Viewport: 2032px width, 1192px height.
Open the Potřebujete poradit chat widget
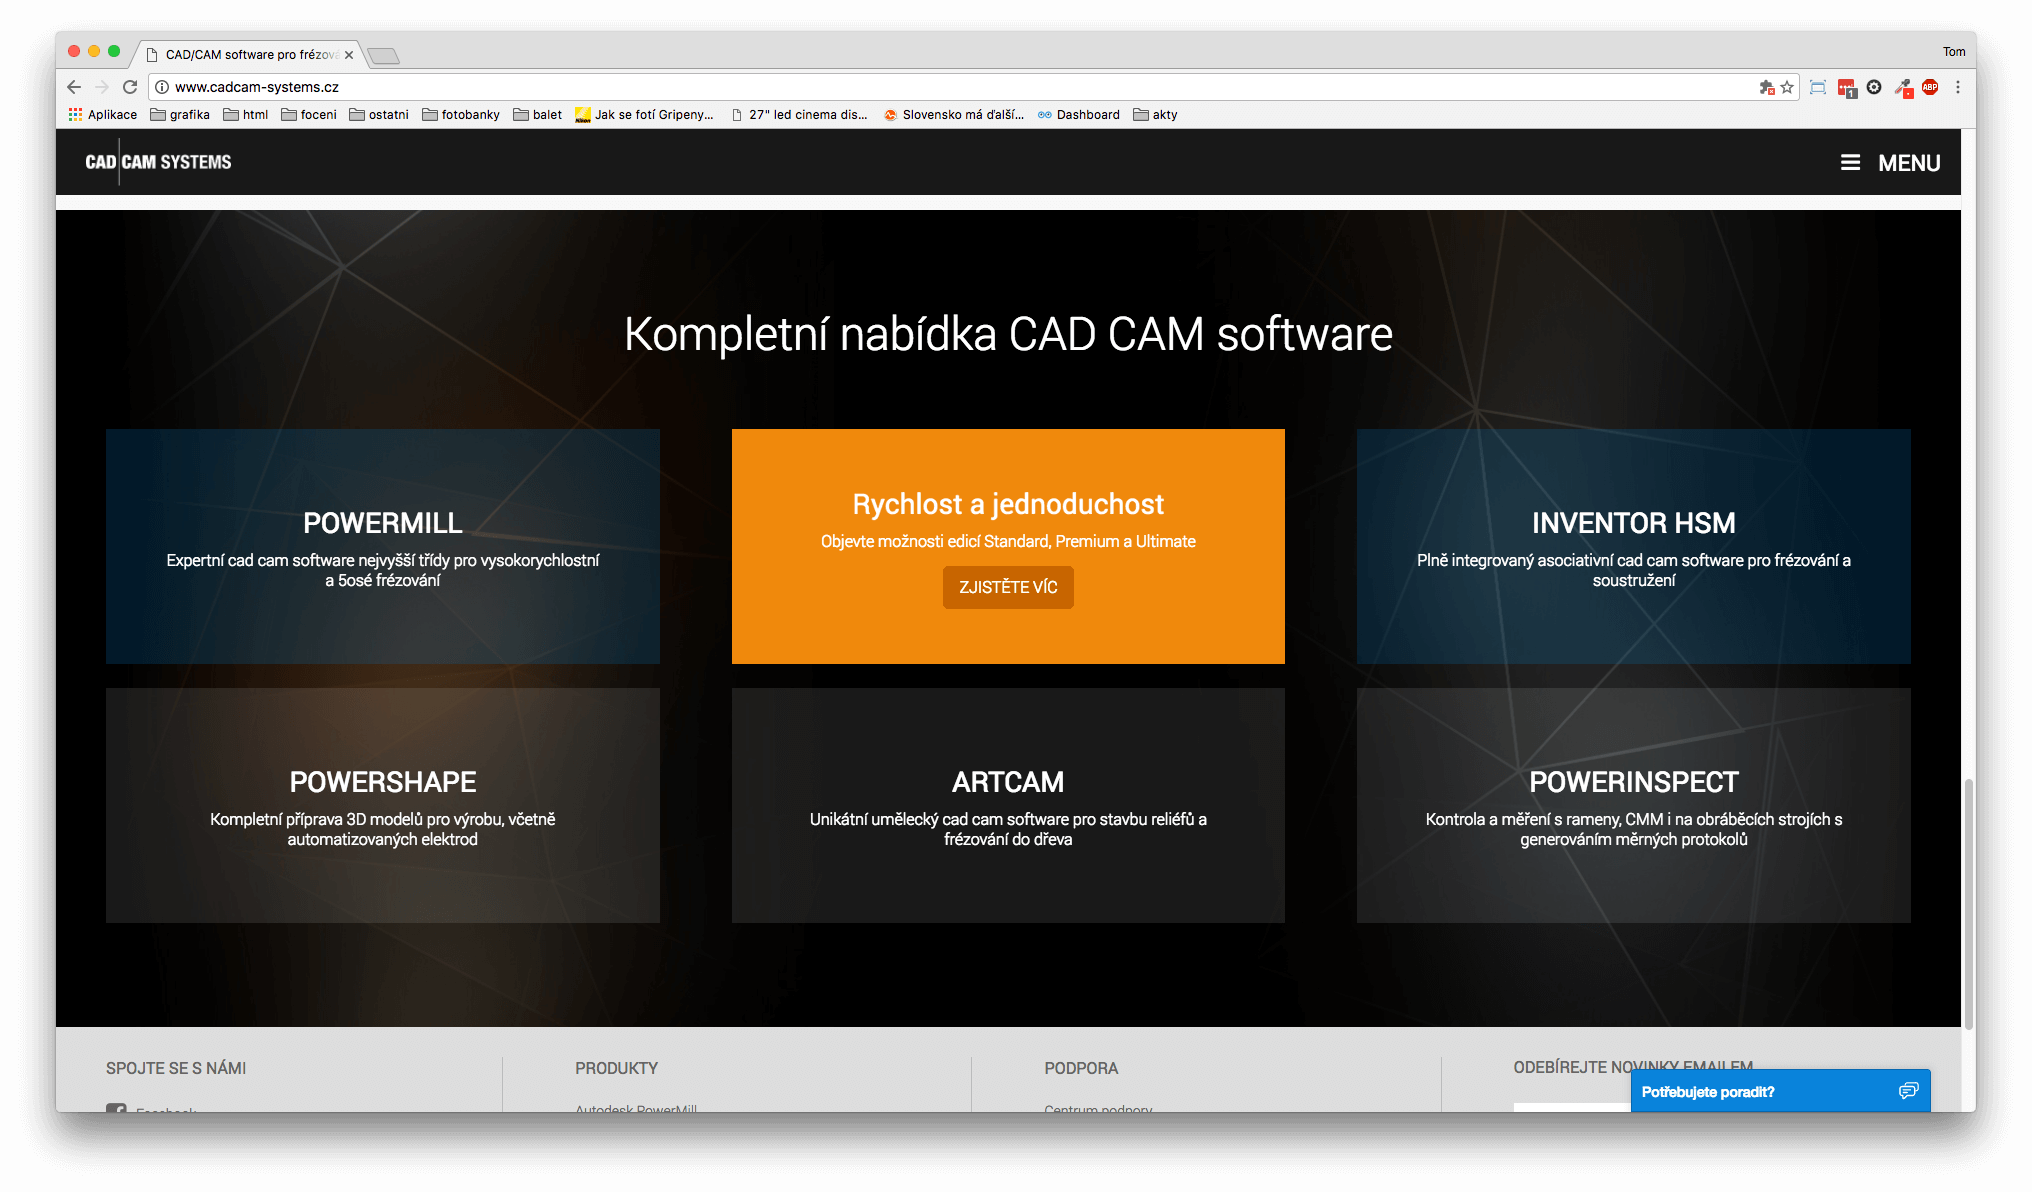coord(1780,1091)
